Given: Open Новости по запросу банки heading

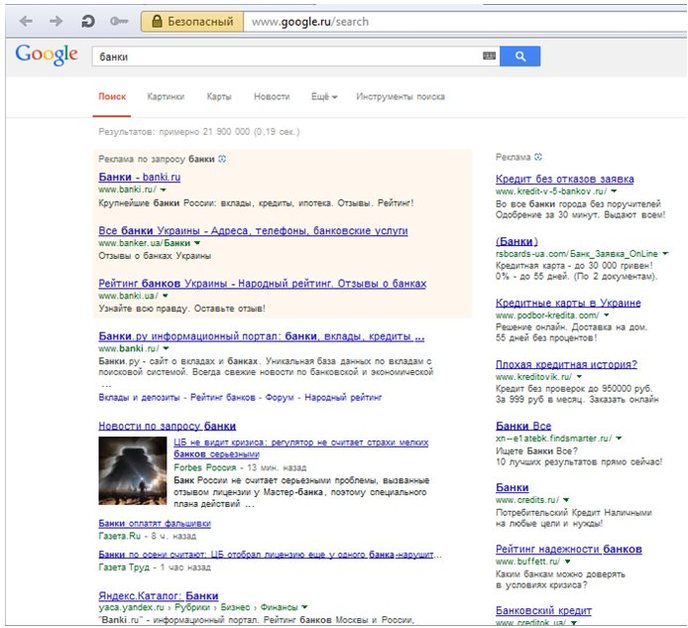Looking at the screenshot, I should pyautogui.click(x=167, y=426).
